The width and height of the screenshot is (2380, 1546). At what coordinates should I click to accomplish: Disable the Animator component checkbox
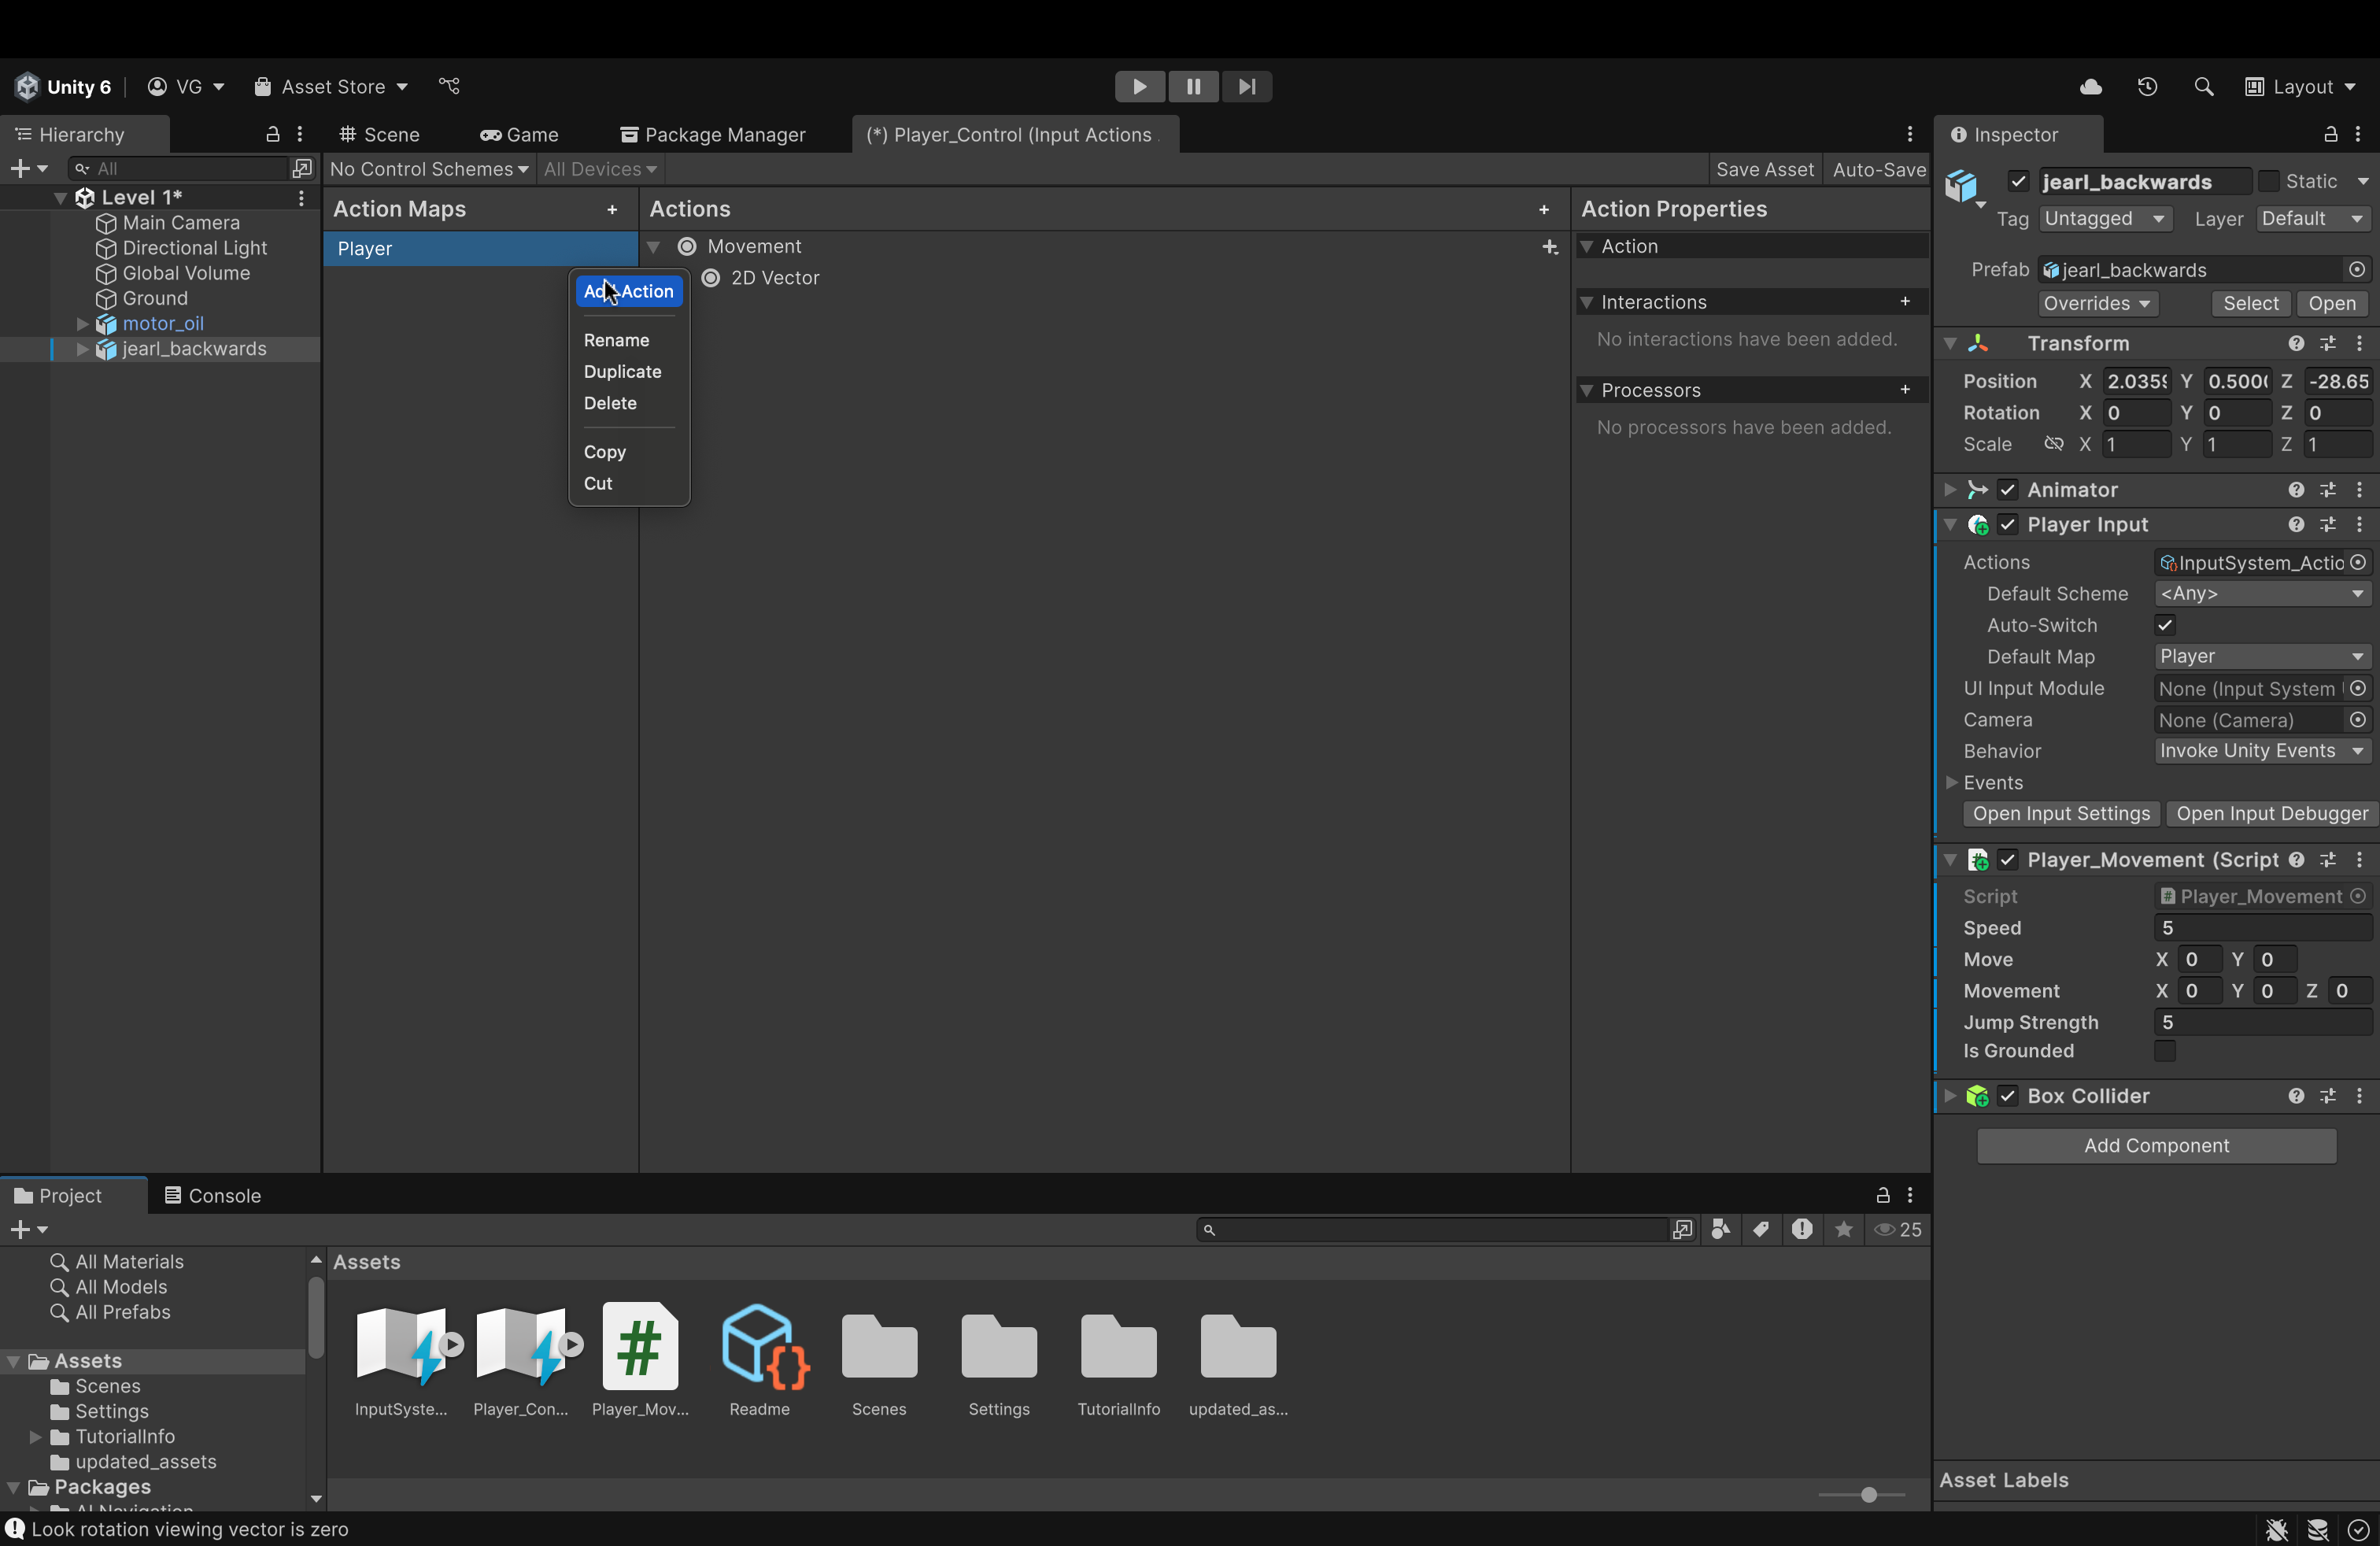click(2008, 489)
